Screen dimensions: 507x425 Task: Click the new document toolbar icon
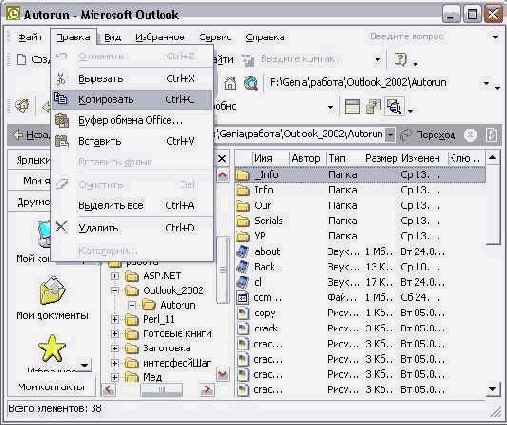22,60
